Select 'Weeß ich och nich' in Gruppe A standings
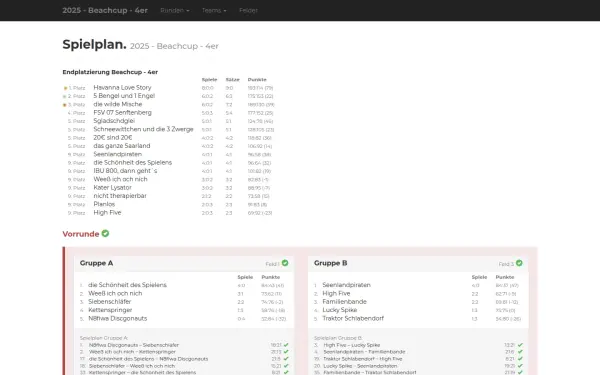 pyautogui.click(x=115, y=293)
